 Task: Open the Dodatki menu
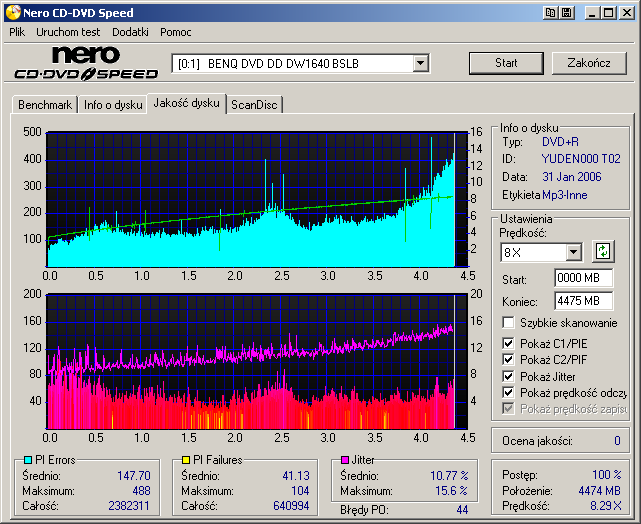coord(130,32)
